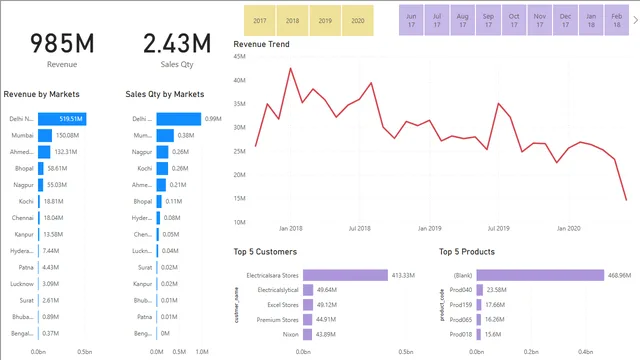Image resolution: width=640 pixels, height=360 pixels.
Task: Select the Sales Qty by Markets chart title
Action: tap(165, 94)
